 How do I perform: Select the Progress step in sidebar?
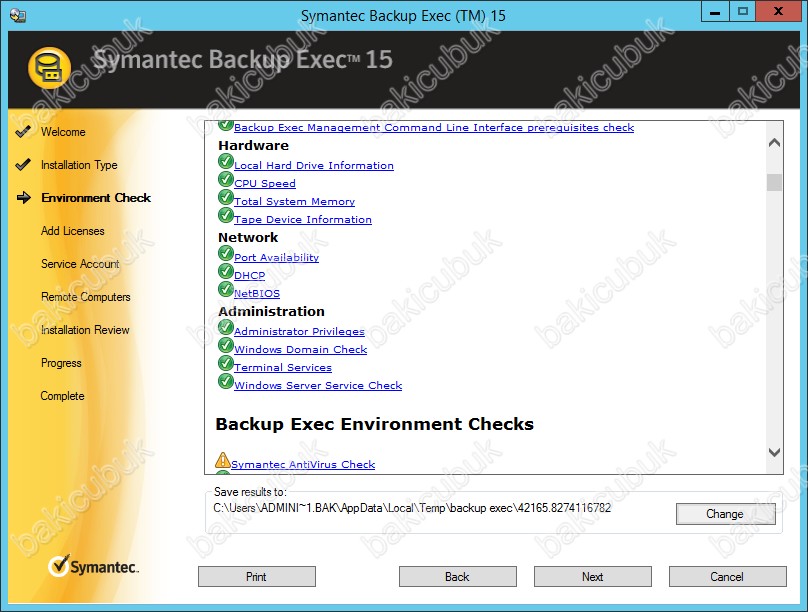coord(61,363)
